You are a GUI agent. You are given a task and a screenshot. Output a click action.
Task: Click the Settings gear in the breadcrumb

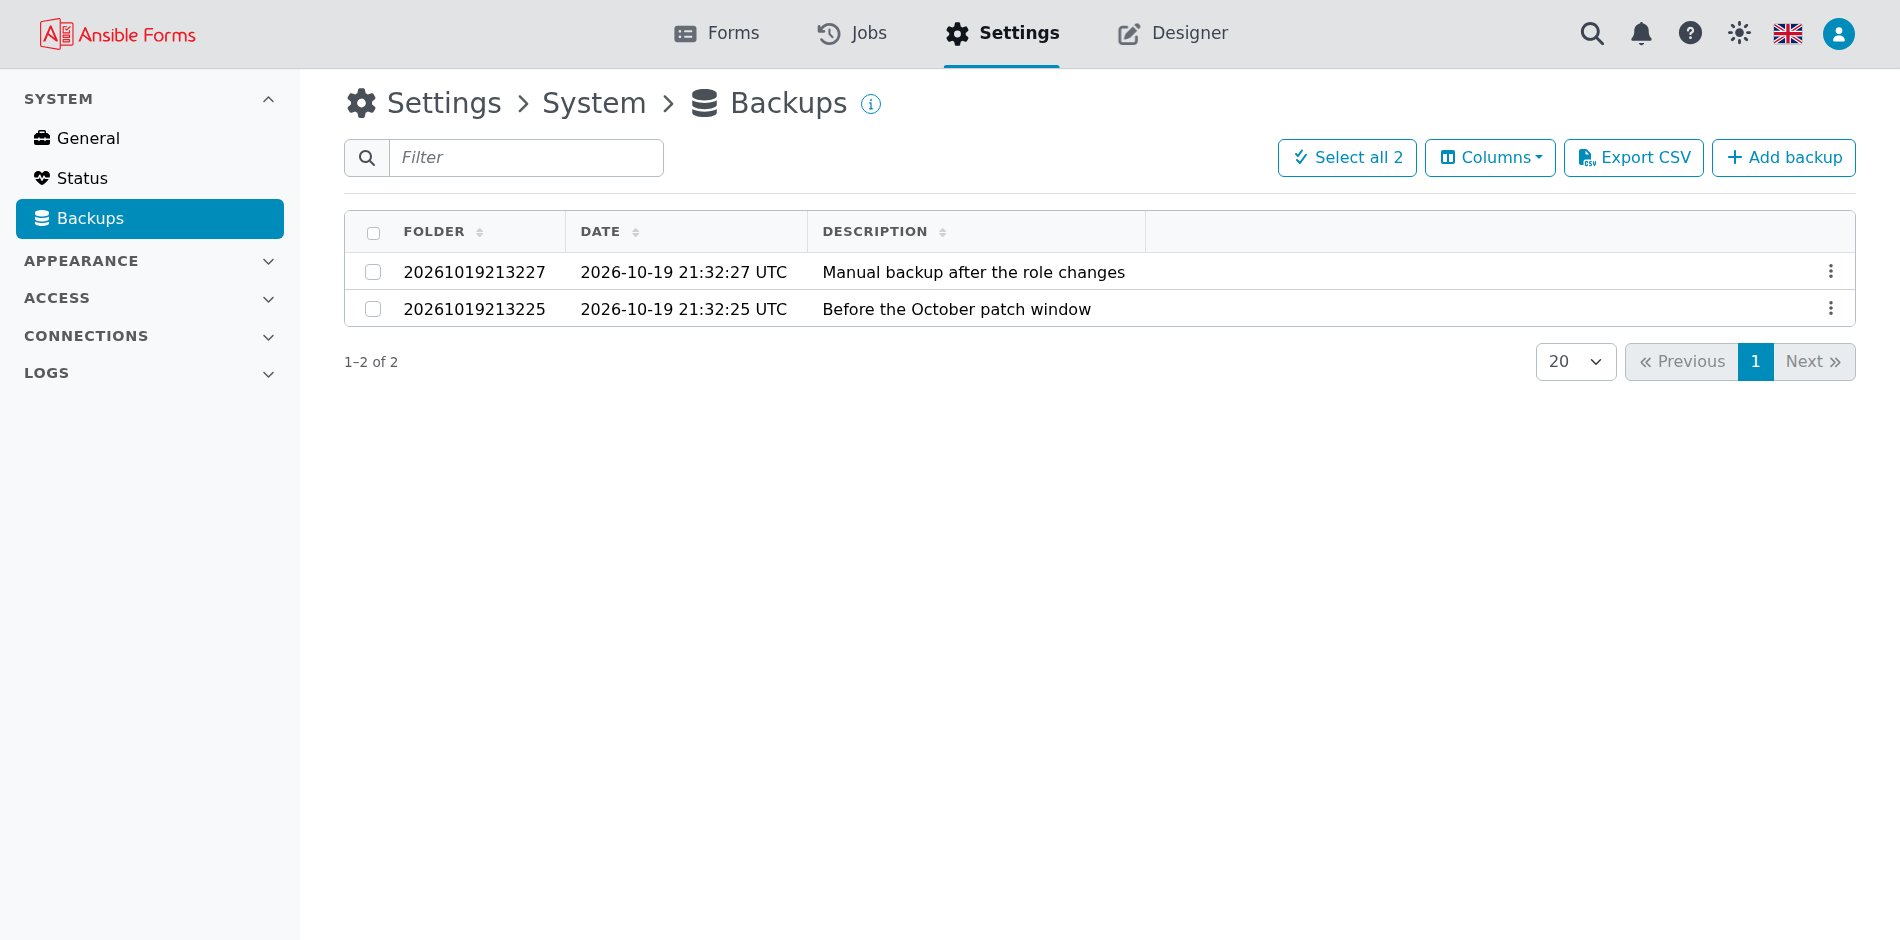point(361,103)
